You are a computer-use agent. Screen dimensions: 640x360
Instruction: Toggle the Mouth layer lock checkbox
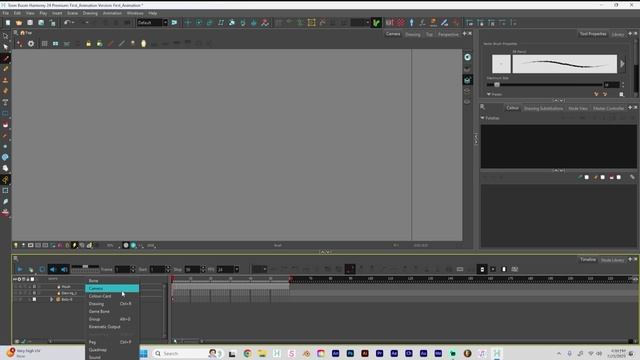(34, 287)
